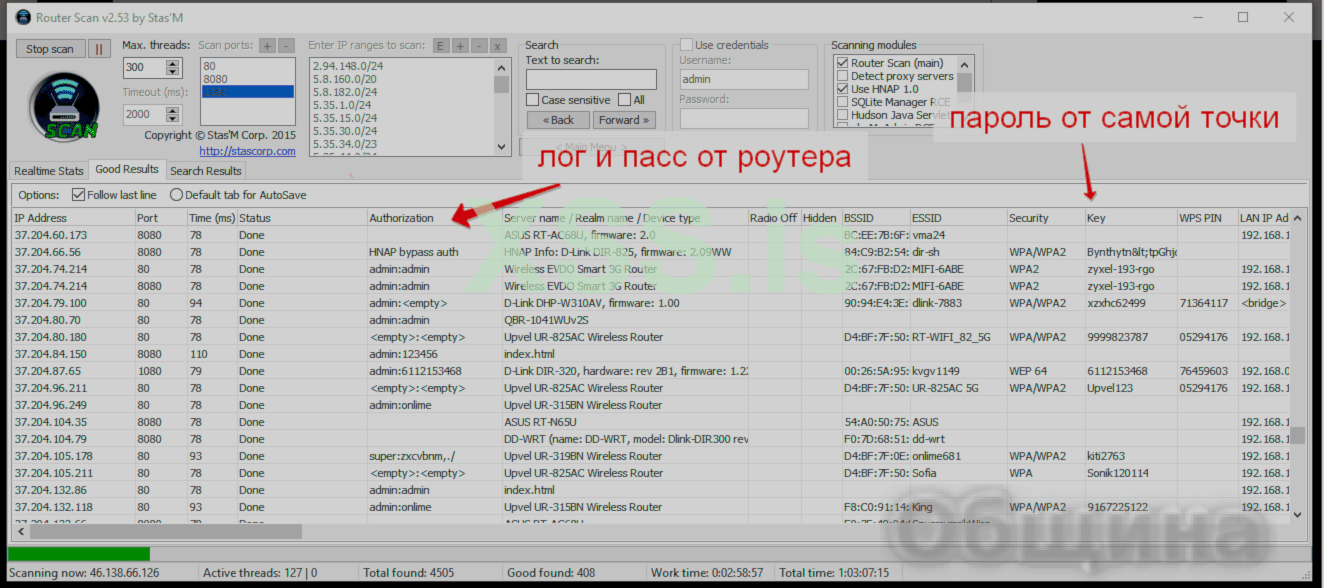Viewport: 1324px width, 588px height.
Task: Toggle the Follow last line checkbox
Action: pos(79,195)
